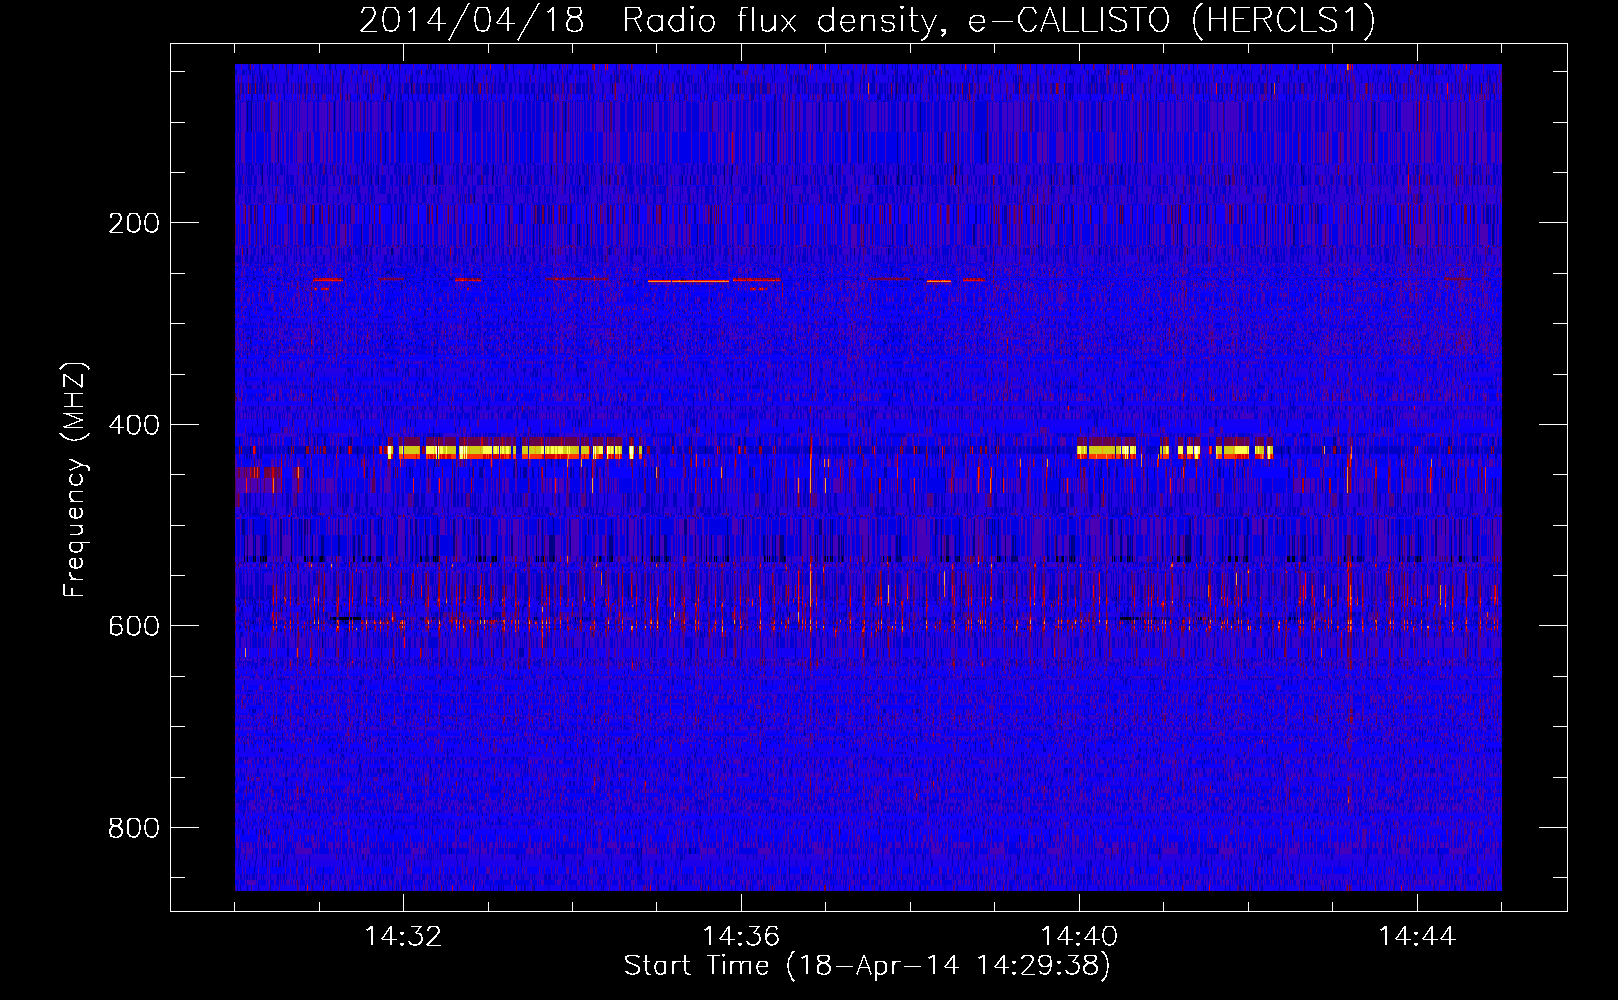The image size is (1618, 1000).
Task: Click the 'Start Time (18-Apr-14 14:29:38)' label
Action: 867,966
